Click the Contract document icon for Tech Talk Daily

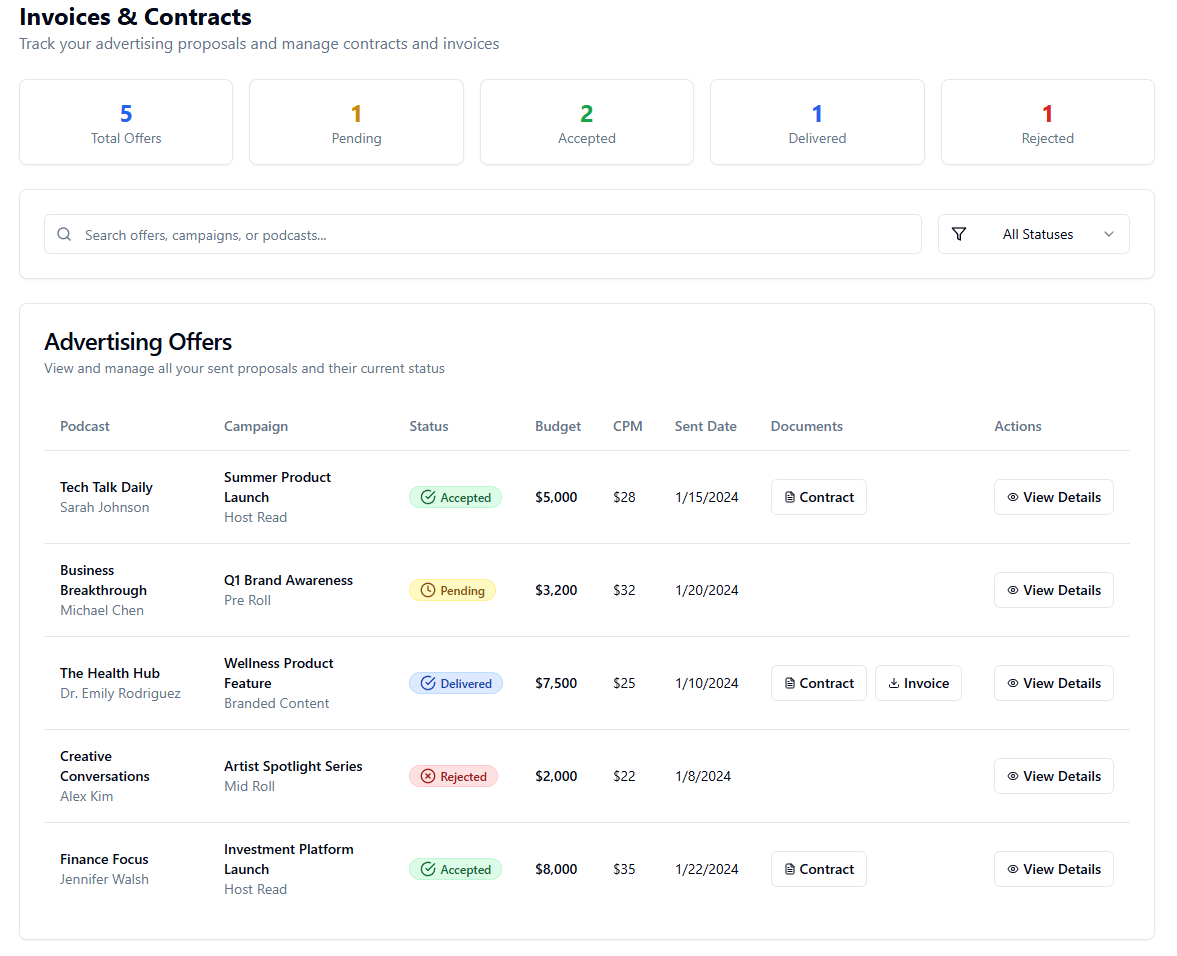(789, 497)
